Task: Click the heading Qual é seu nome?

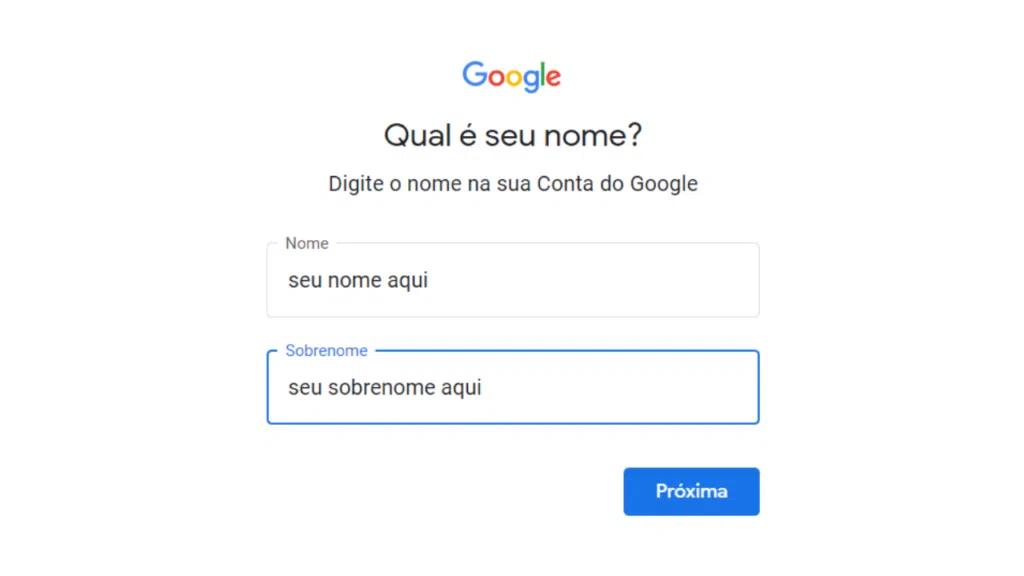Action: pos(512,135)
